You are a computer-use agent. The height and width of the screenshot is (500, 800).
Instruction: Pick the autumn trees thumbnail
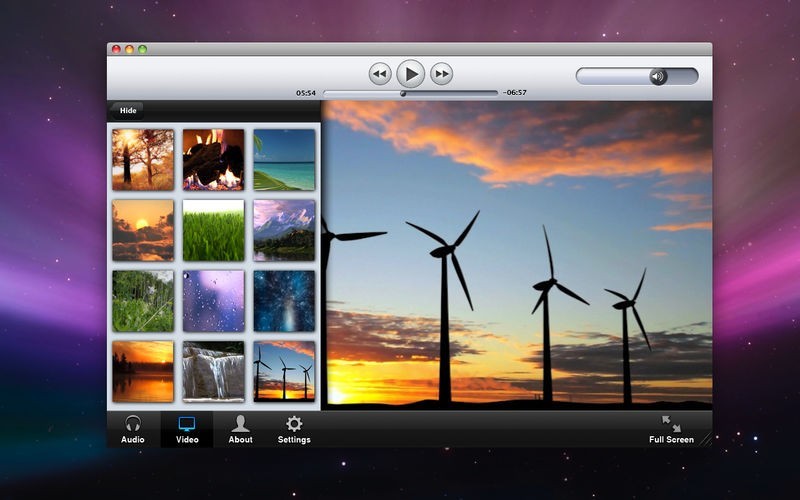143,160
